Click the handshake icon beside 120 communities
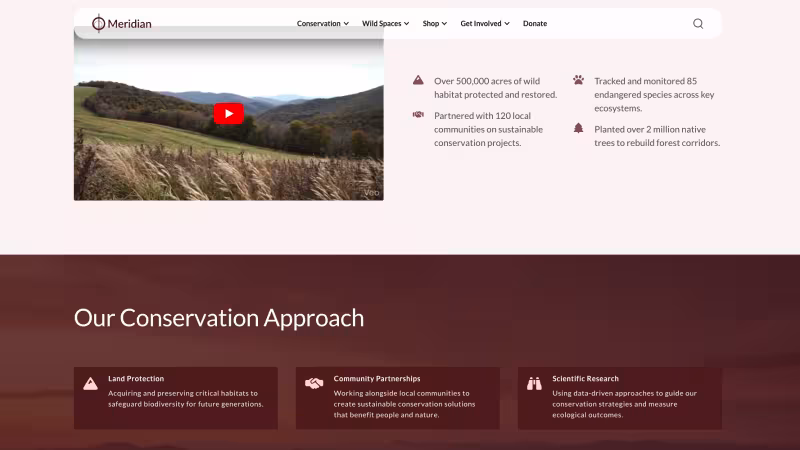800x450 pixels. [418, 115]
